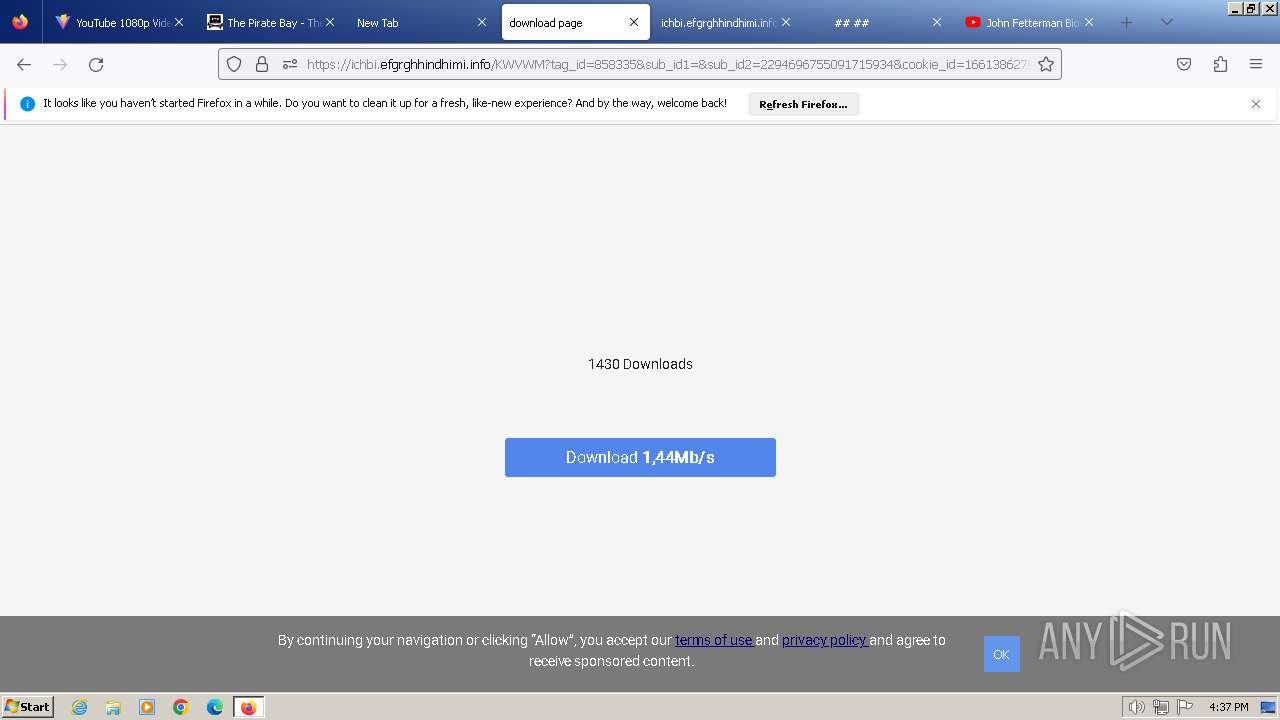Open media player from taskbar
Screen dimensions: 1280x720
click(147, 707)
